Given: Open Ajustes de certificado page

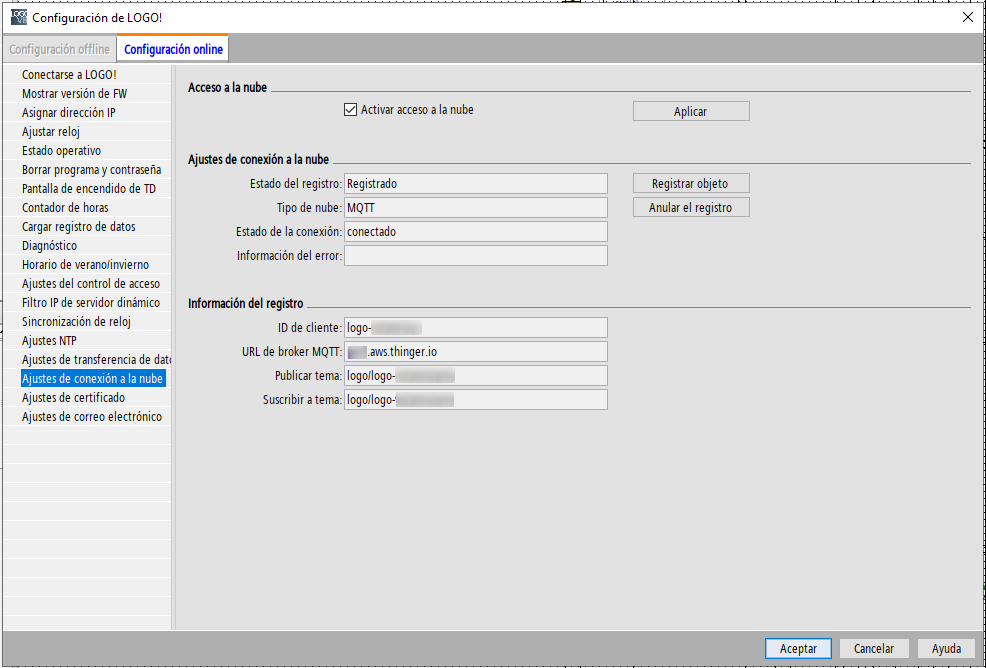Looking at the screenshot, I should click(73, 398).
